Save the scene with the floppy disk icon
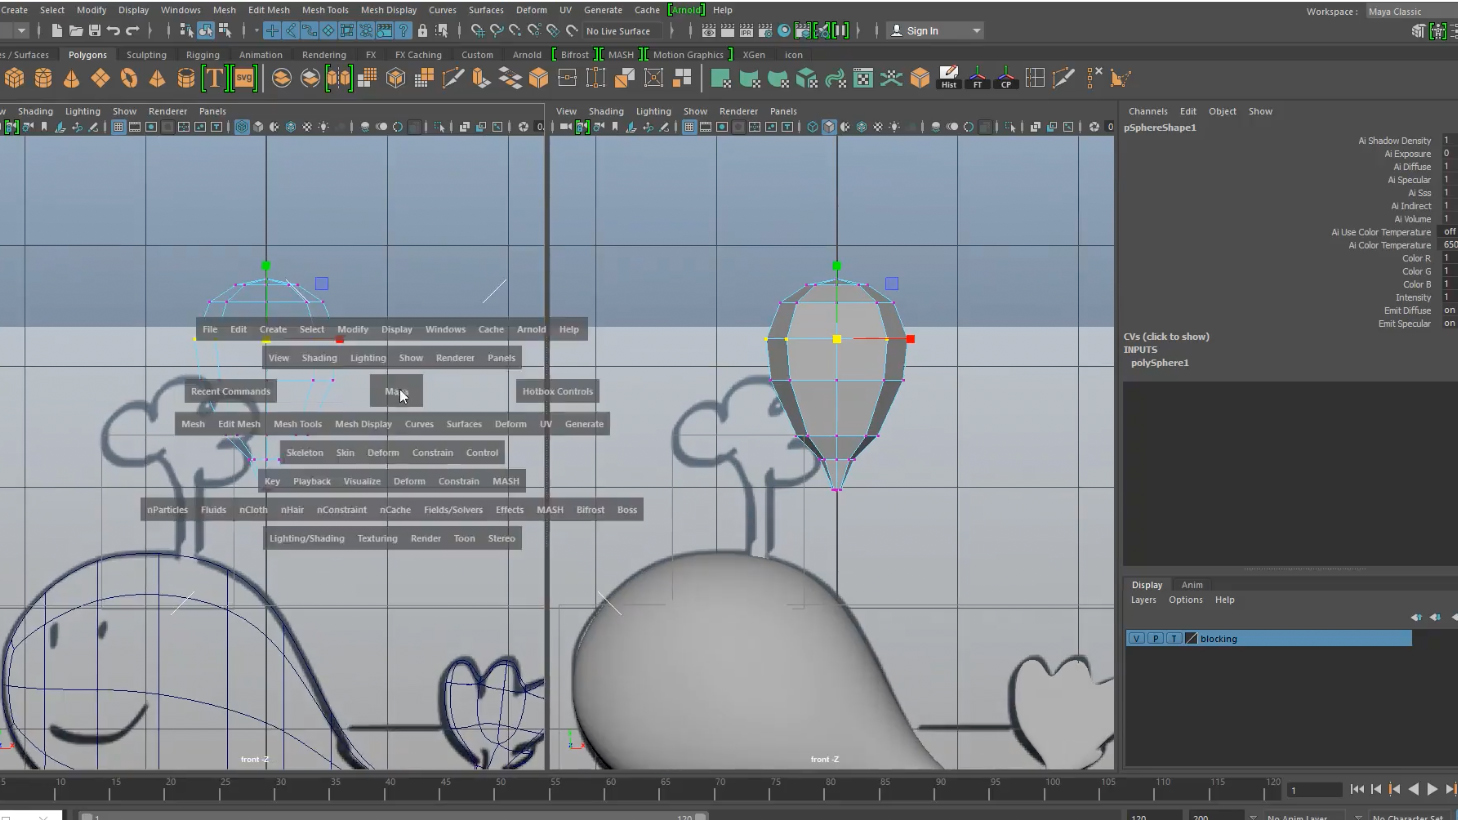The height and width of the screenshot is (820, 1458). tap(94, 31)
